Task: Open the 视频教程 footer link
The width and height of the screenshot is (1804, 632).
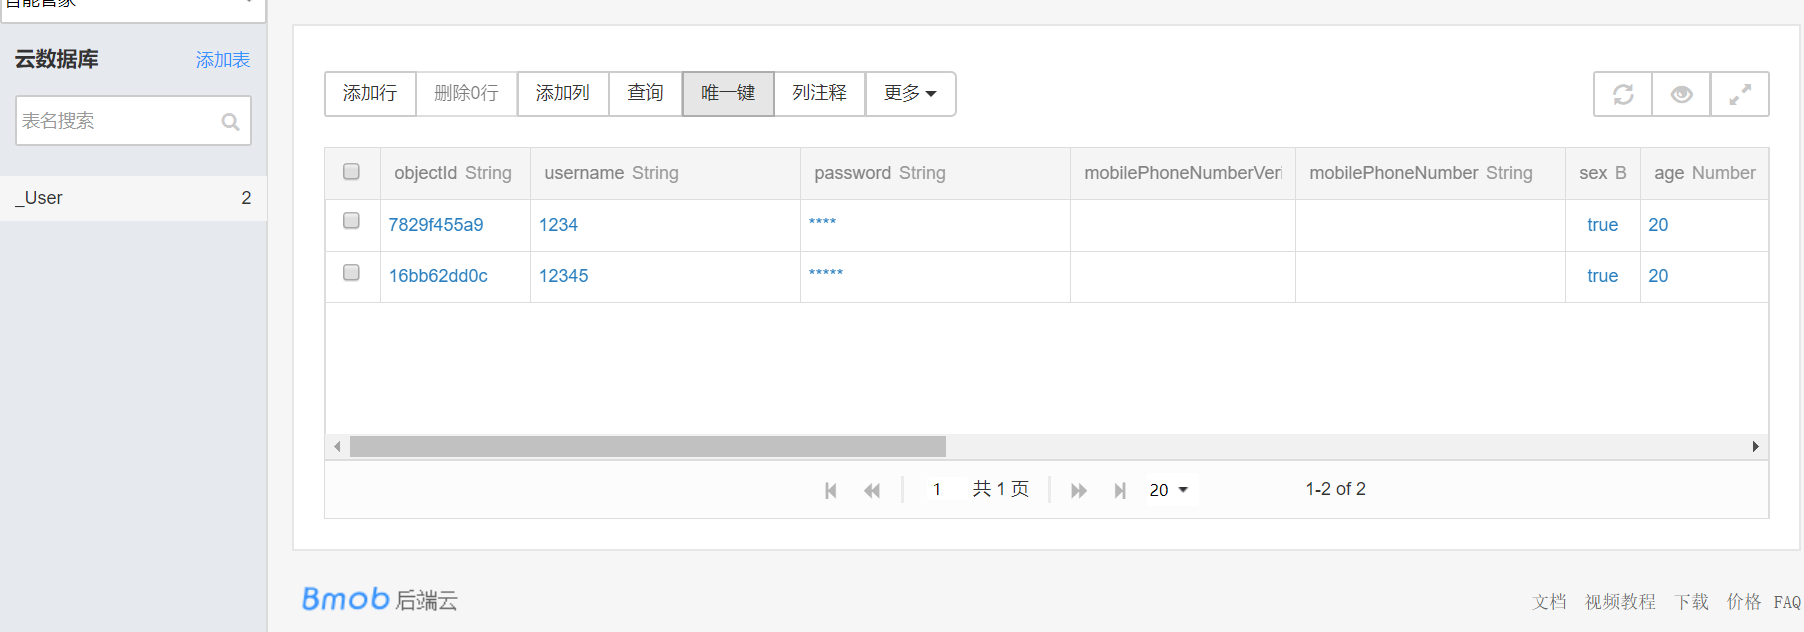Action: (1620, 602)
